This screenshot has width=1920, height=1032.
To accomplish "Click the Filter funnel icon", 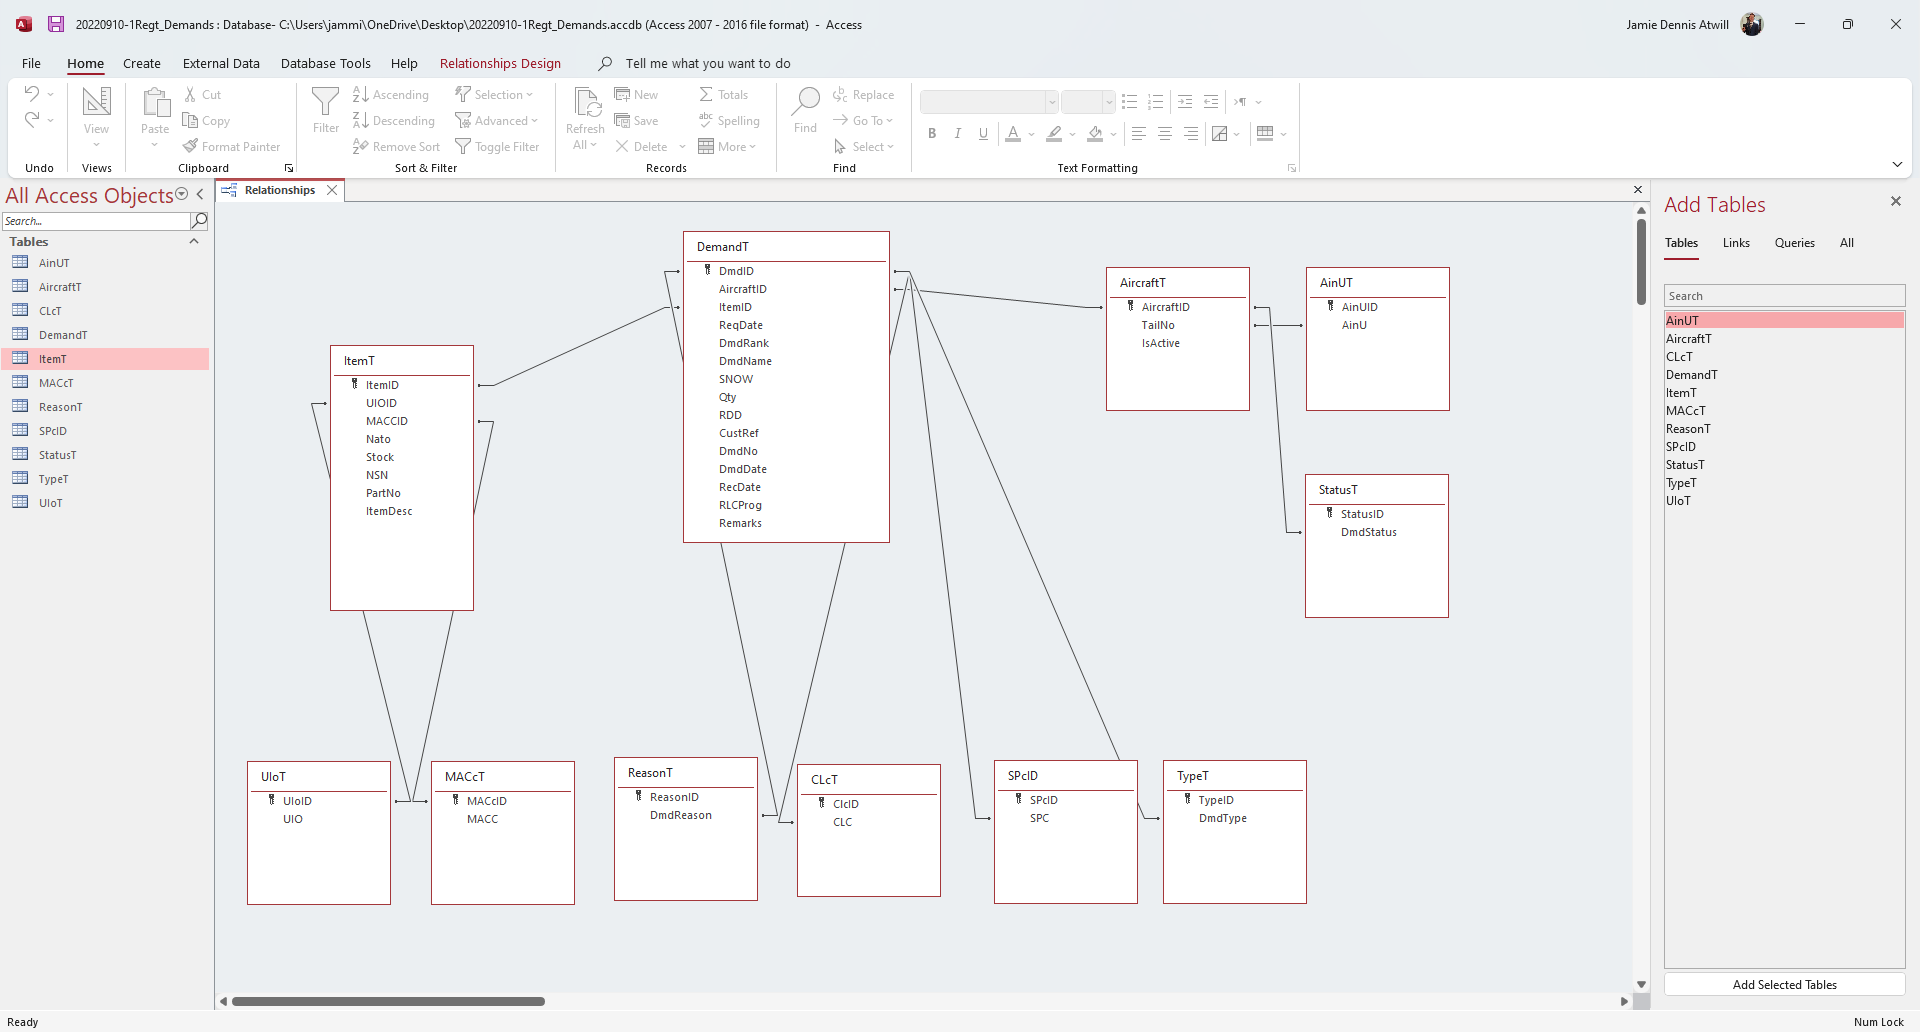I will pyautogui.click(x=325, y=102).
